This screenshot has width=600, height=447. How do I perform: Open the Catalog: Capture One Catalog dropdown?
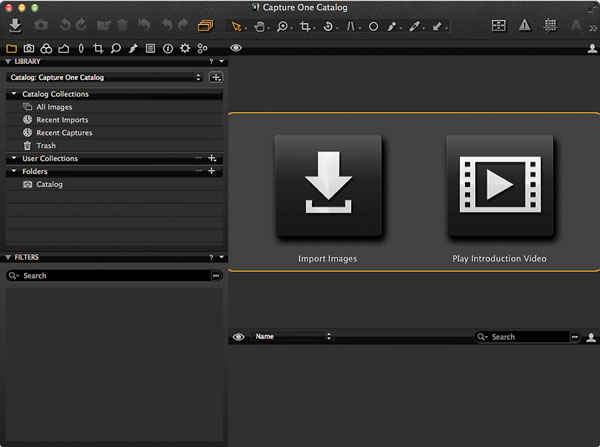point(105,78)
